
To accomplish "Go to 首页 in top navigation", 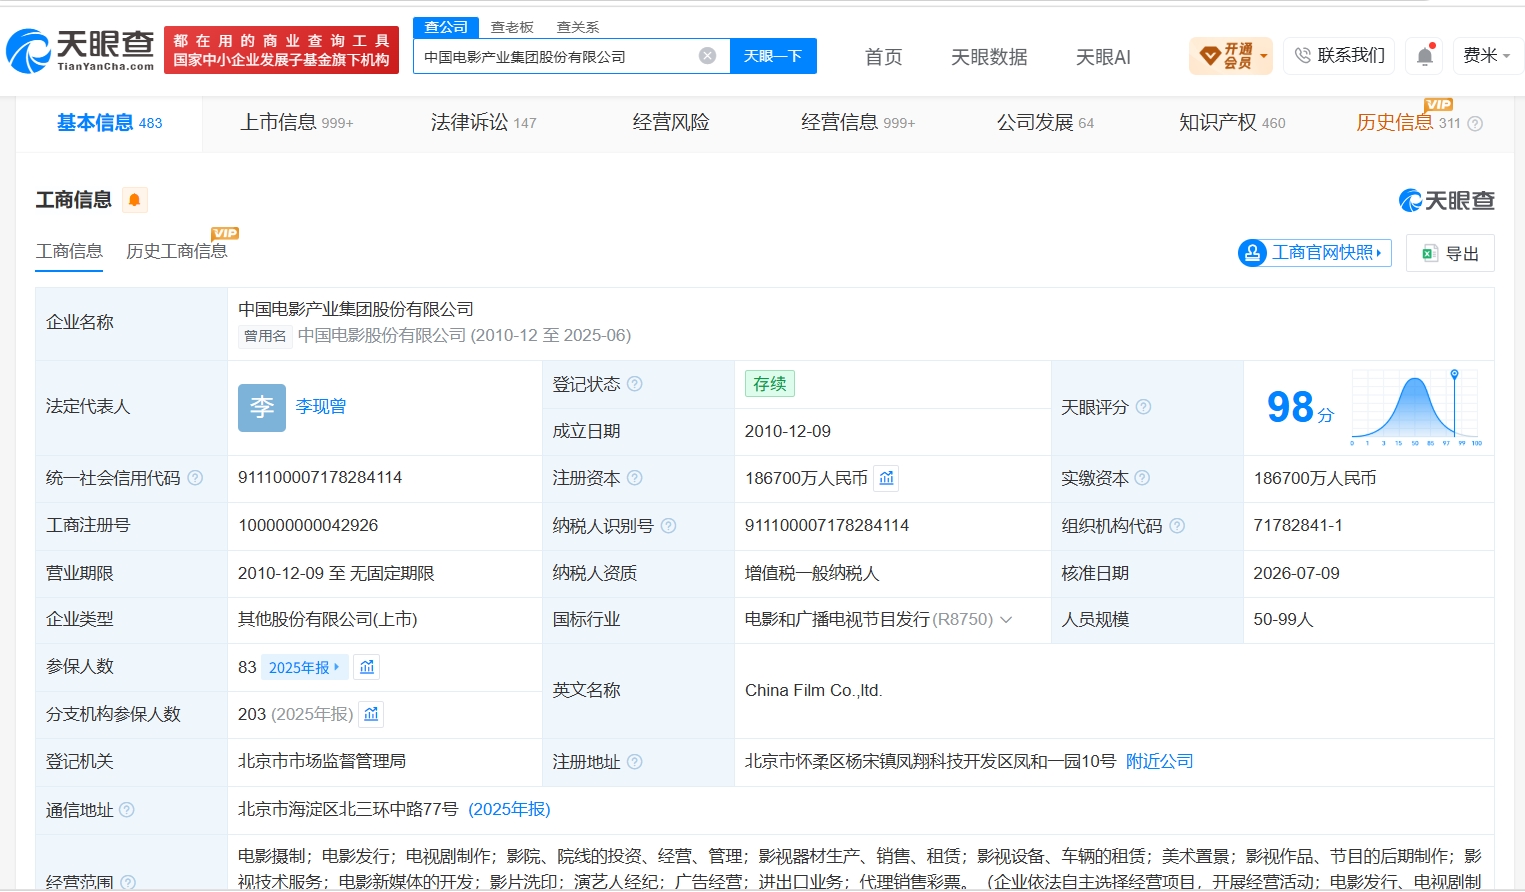I will 883,57.
